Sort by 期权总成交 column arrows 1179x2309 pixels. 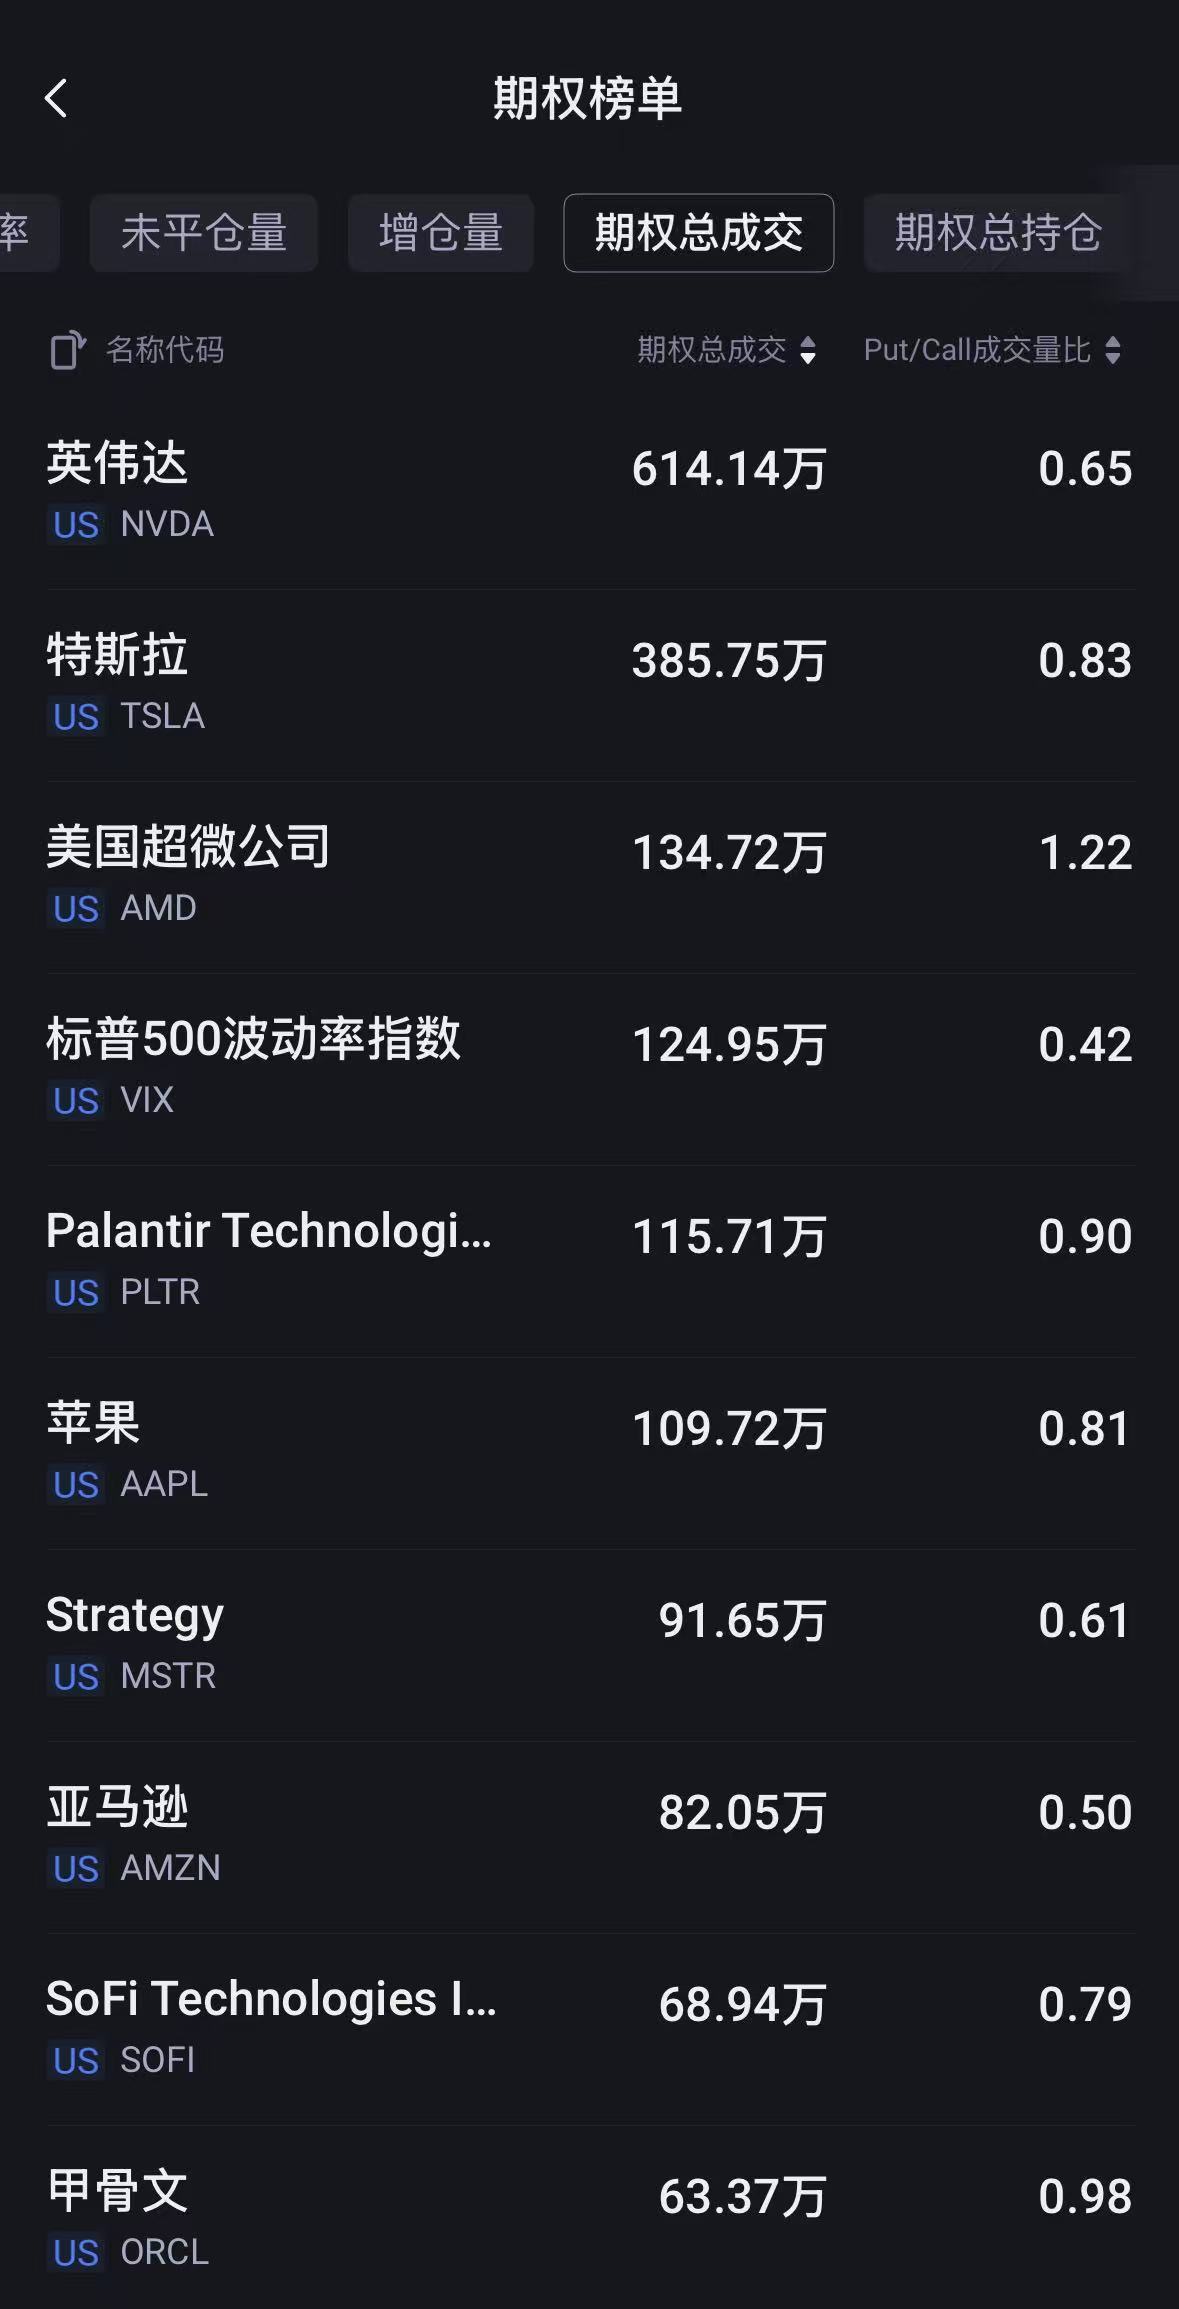808,350
